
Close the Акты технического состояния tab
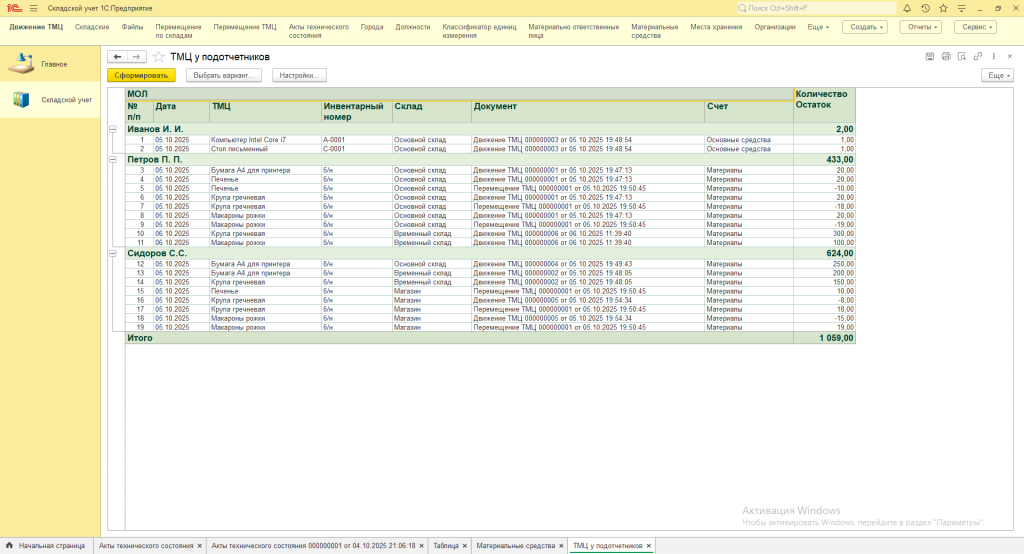click(200, 546)
